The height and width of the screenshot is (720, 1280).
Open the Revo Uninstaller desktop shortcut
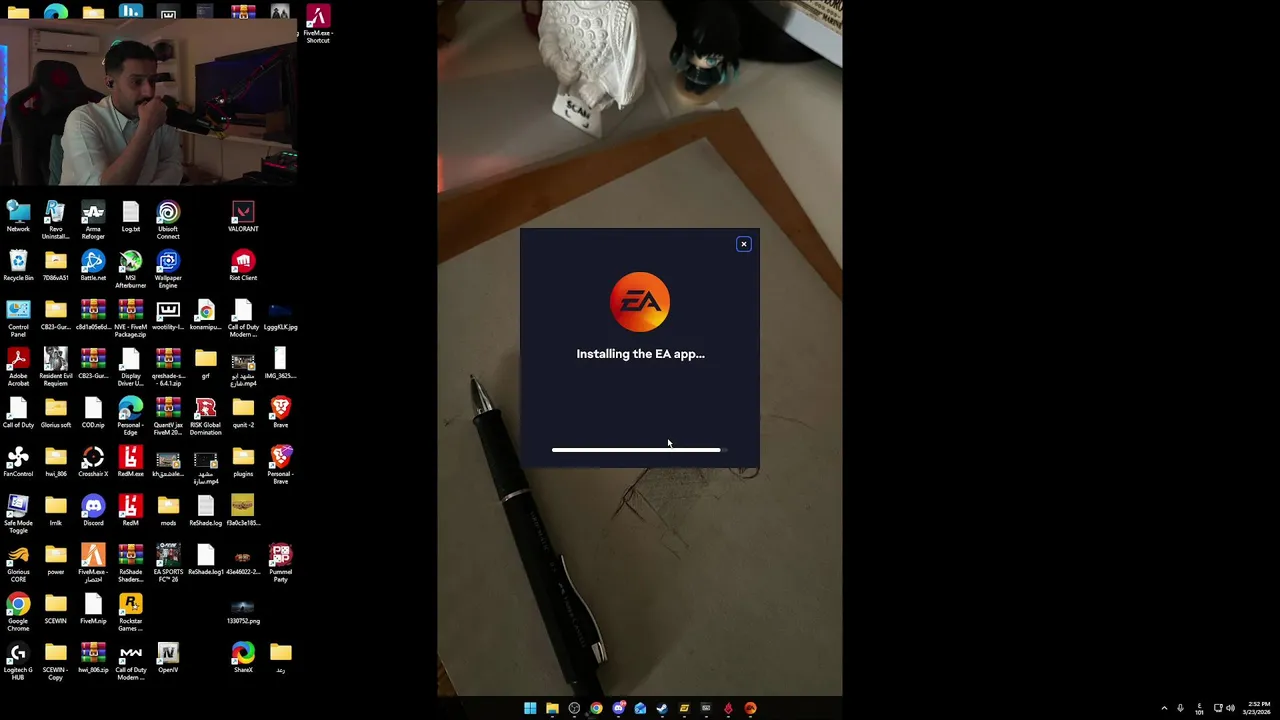point(55,220)
